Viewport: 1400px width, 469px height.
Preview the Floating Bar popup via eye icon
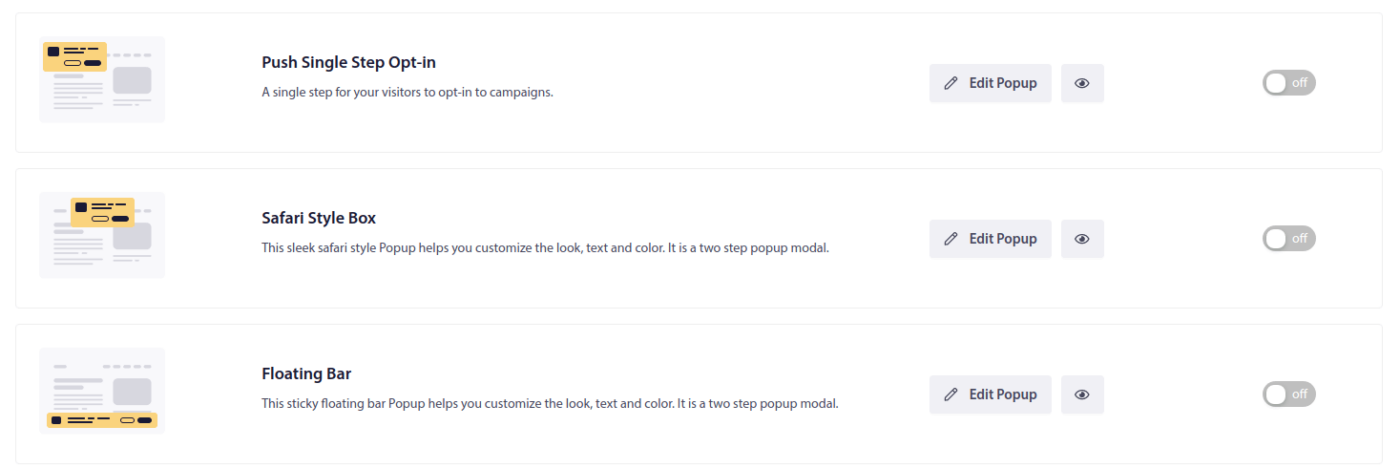pyautogui.click(x=1082, y=395)
